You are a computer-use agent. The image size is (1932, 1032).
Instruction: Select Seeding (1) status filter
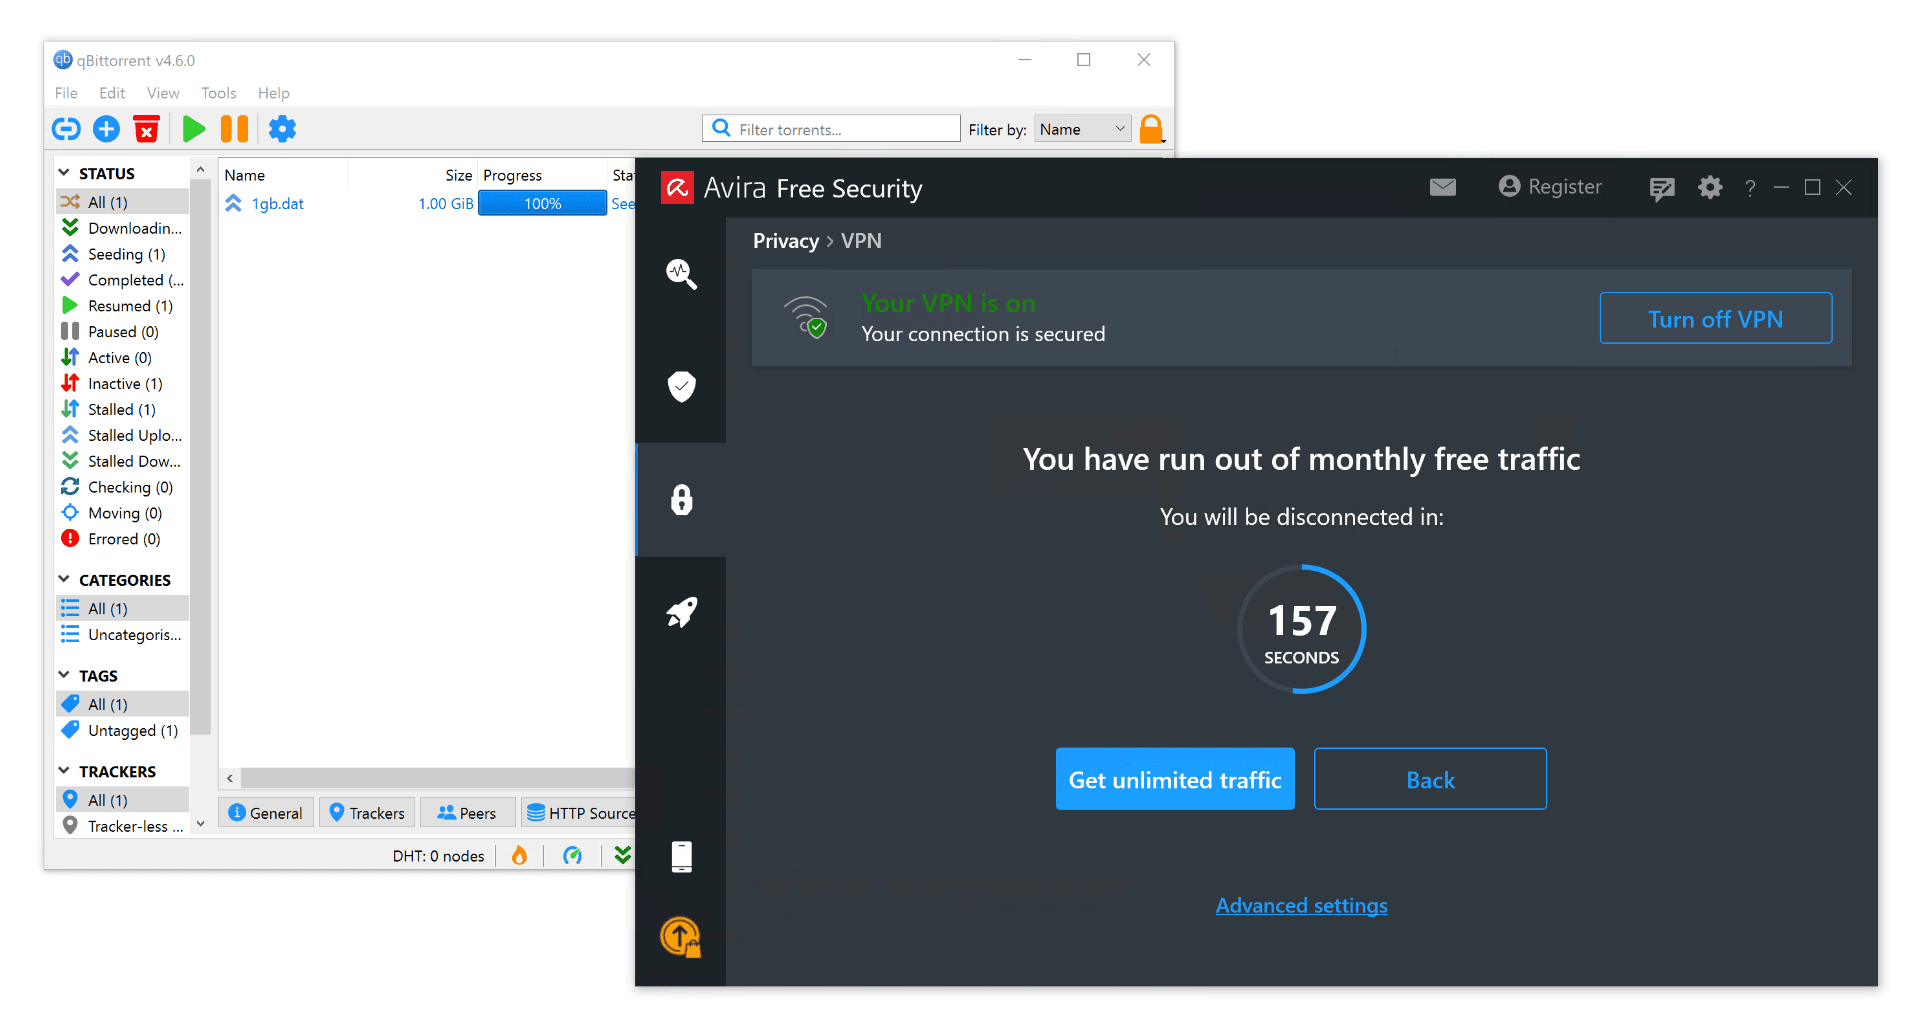(123, 254)
